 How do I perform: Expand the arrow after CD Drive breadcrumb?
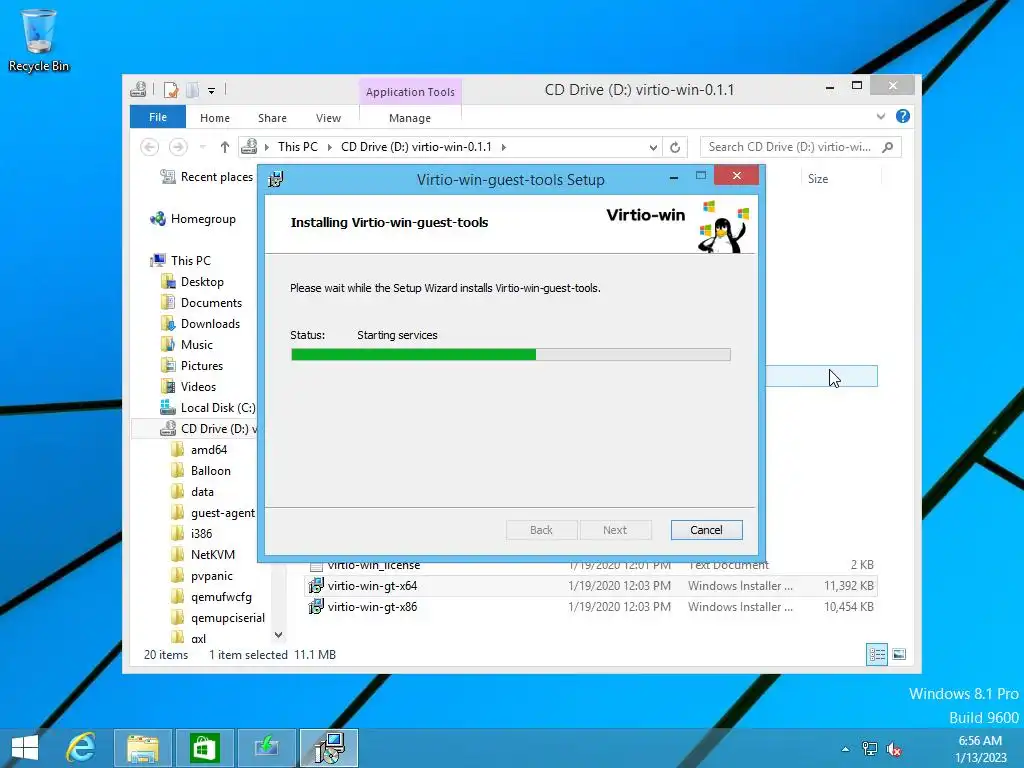[504, 147]
